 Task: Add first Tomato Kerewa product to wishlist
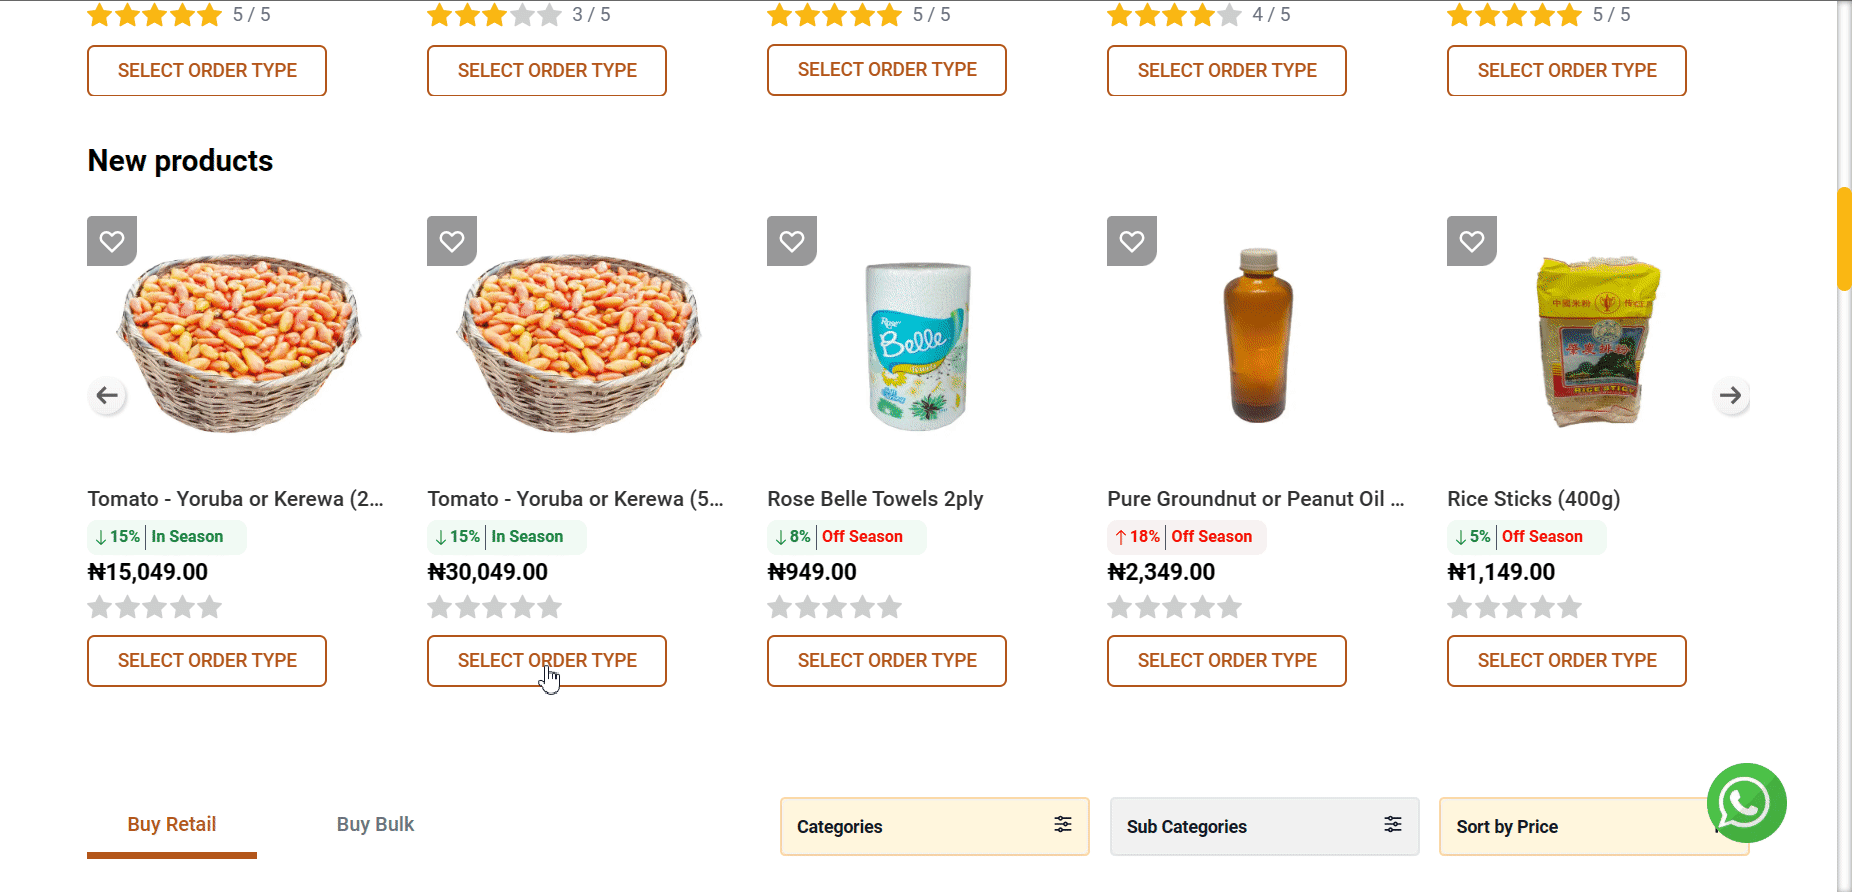tap(112, 241)
